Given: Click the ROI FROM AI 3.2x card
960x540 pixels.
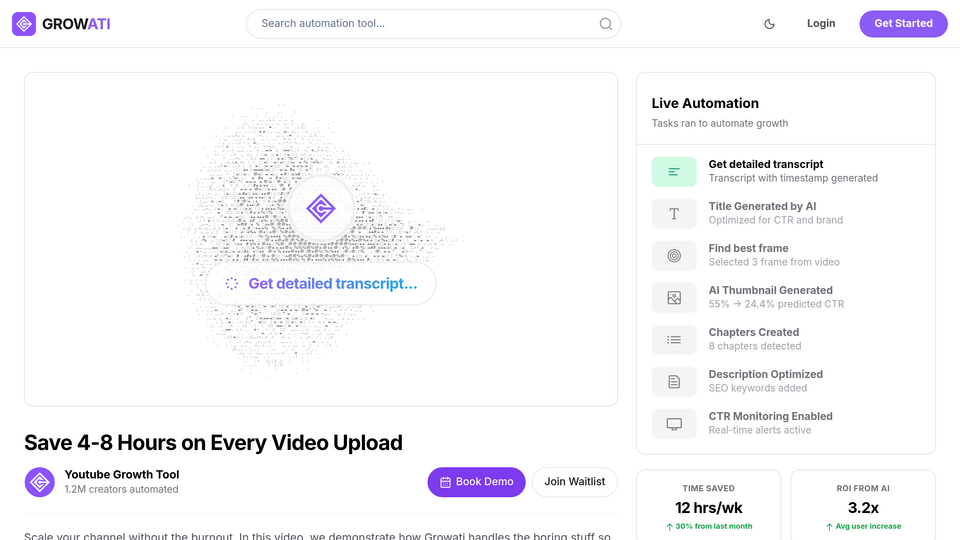Looking at the screenshot, I should 863,505.
